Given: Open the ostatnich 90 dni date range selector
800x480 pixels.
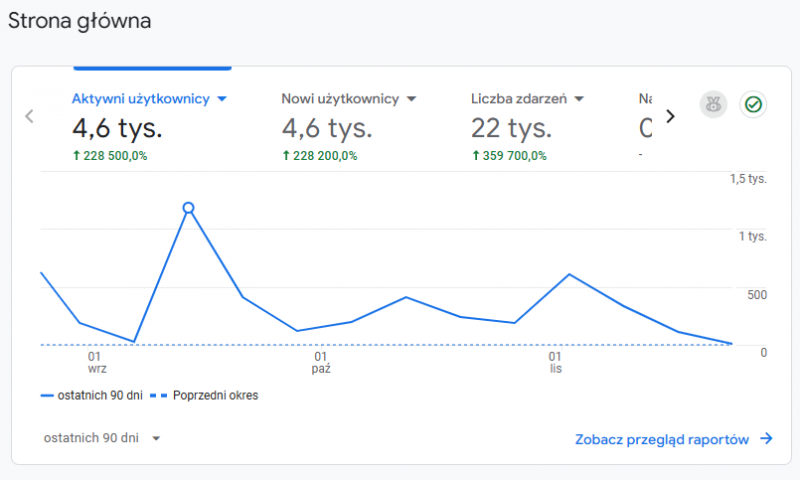Looking at the screenshot, I should [x=102, y=438].
